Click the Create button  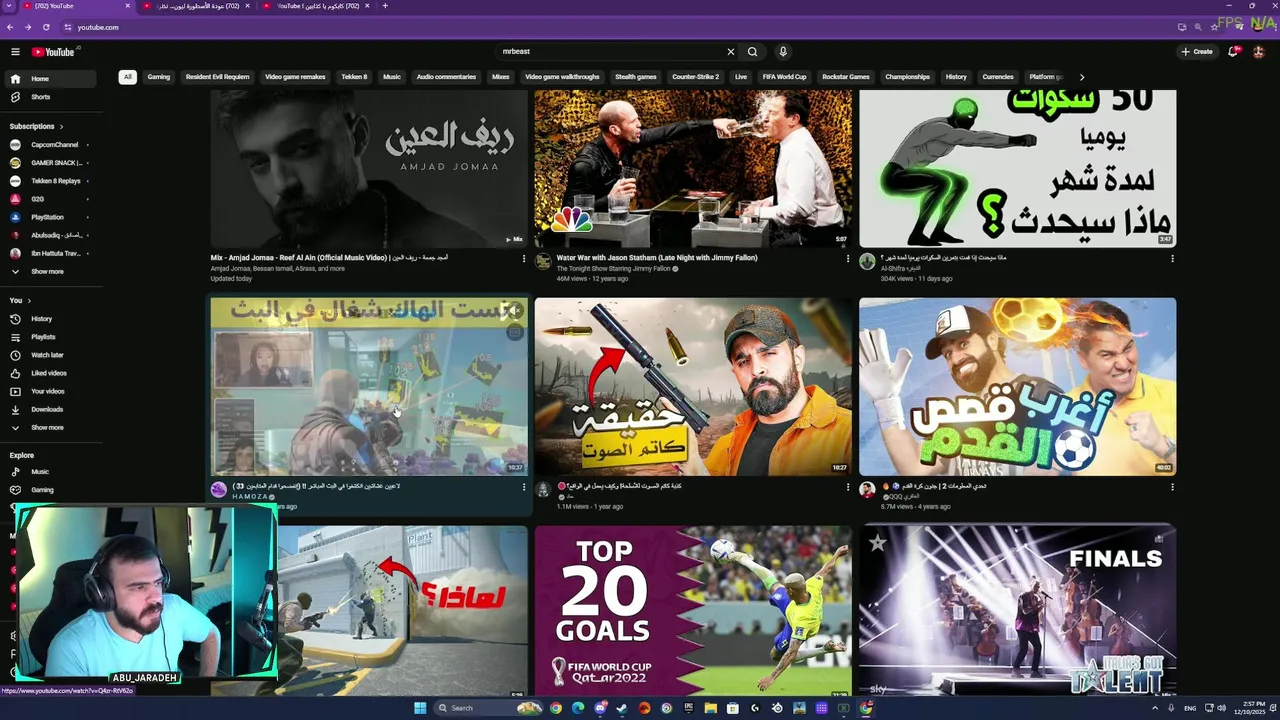(1197, 52)
